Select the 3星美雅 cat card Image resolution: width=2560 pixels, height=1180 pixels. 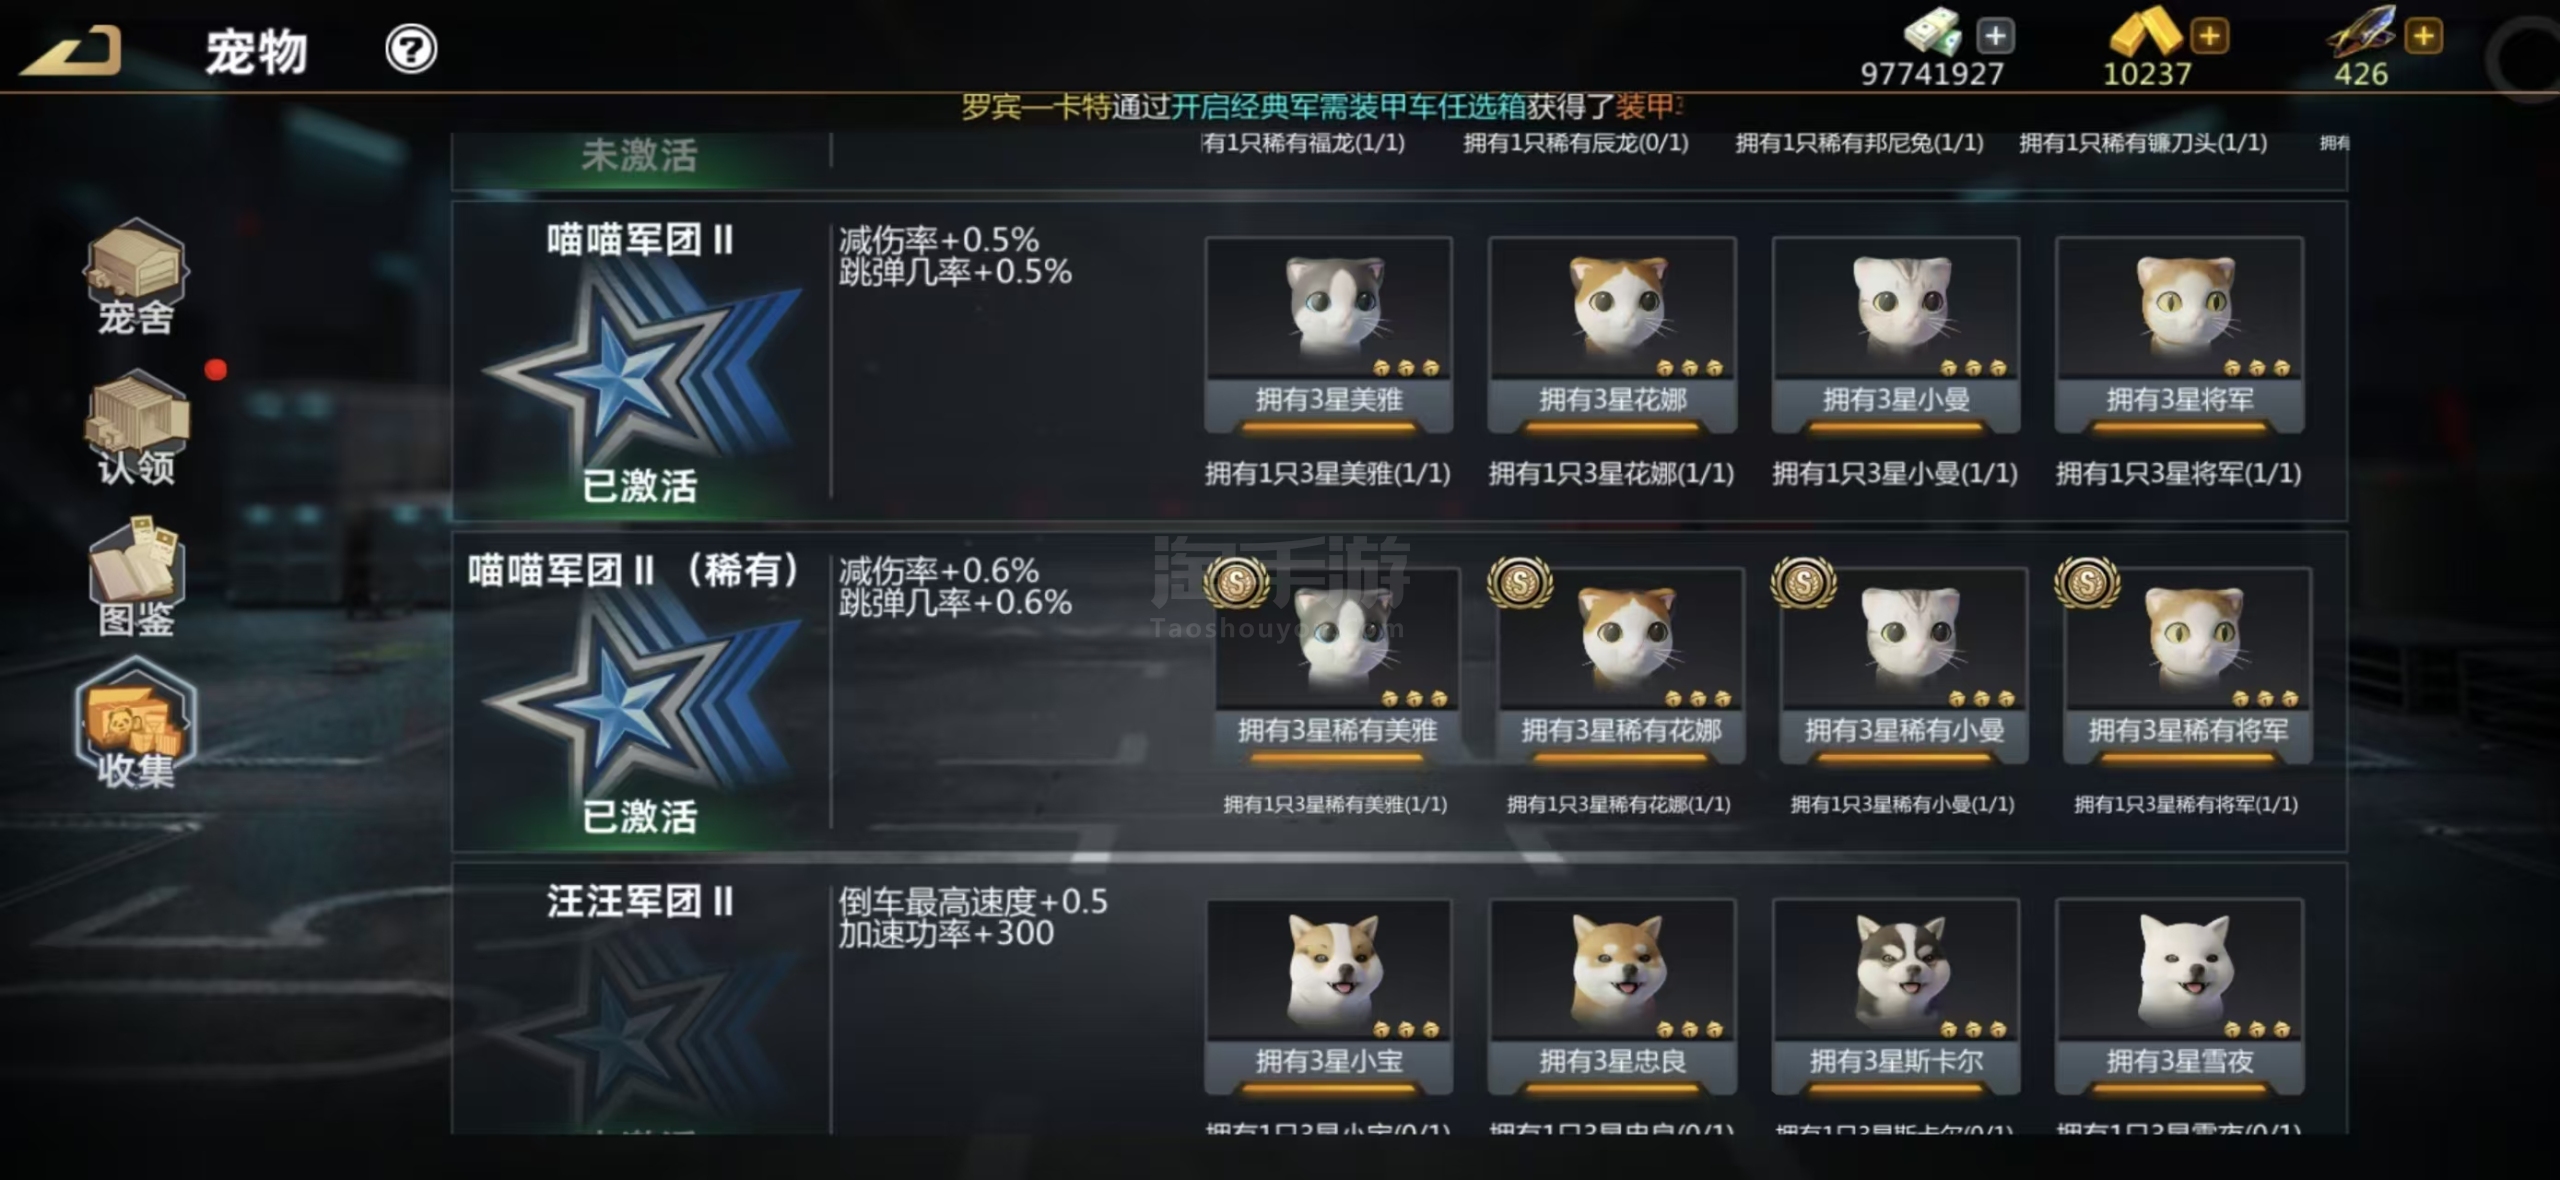click(1328, 335)
